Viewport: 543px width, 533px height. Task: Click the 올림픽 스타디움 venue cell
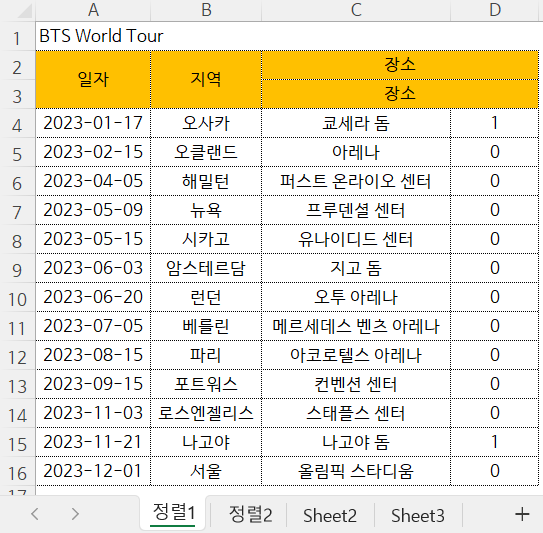pos(356,471)
